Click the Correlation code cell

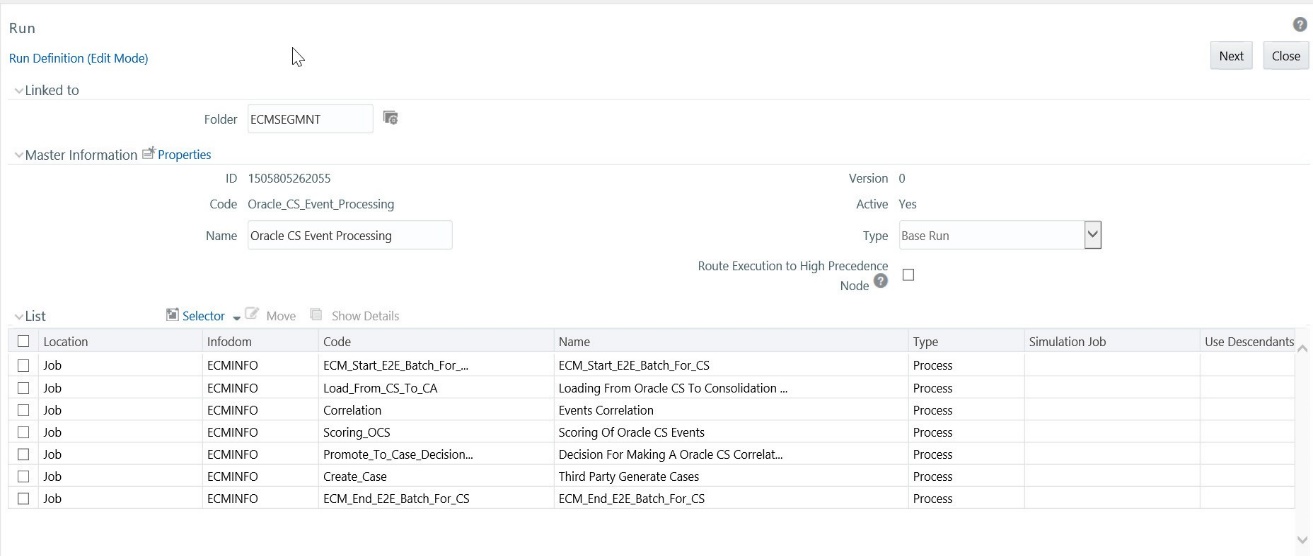[436, 410]
